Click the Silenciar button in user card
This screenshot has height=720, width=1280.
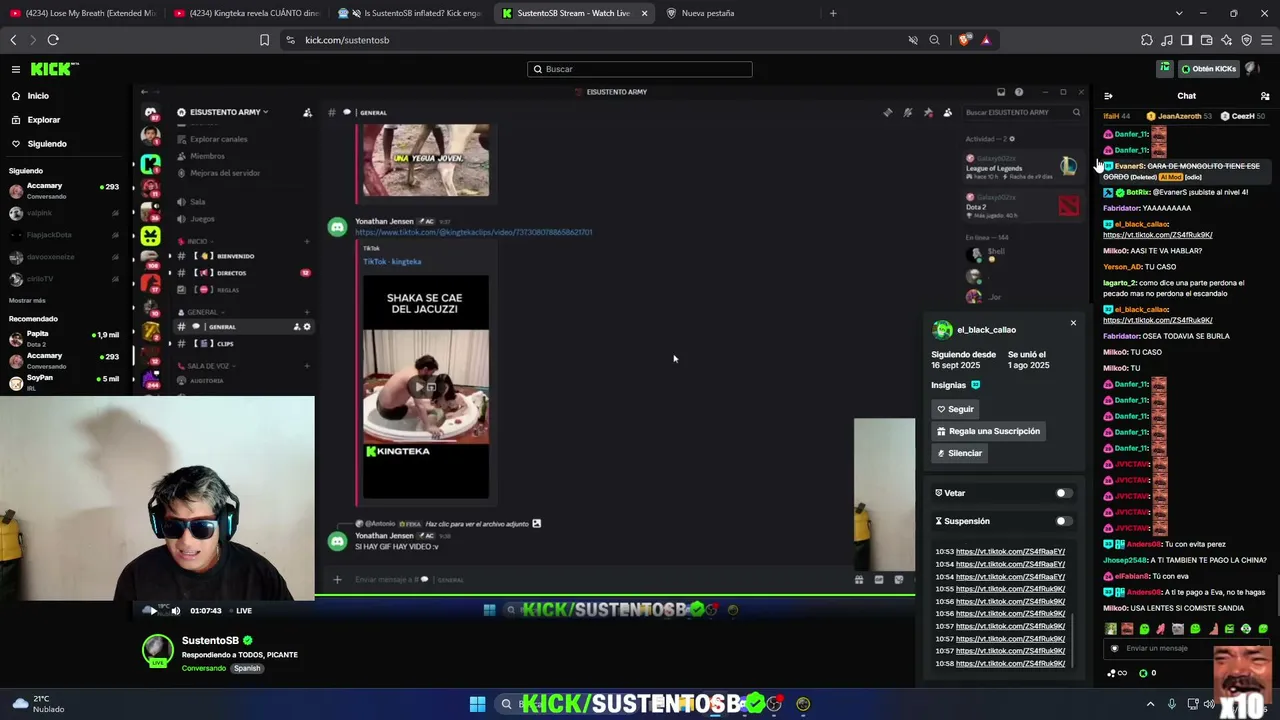[959, 453]
